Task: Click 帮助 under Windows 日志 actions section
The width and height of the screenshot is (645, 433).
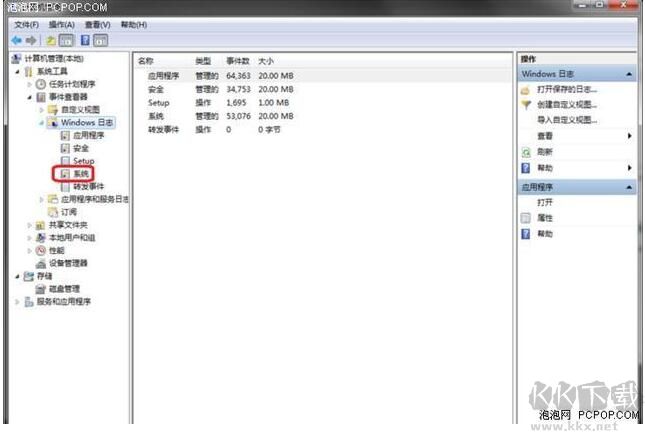Action: pyautogui.click(x=545, y=168)
